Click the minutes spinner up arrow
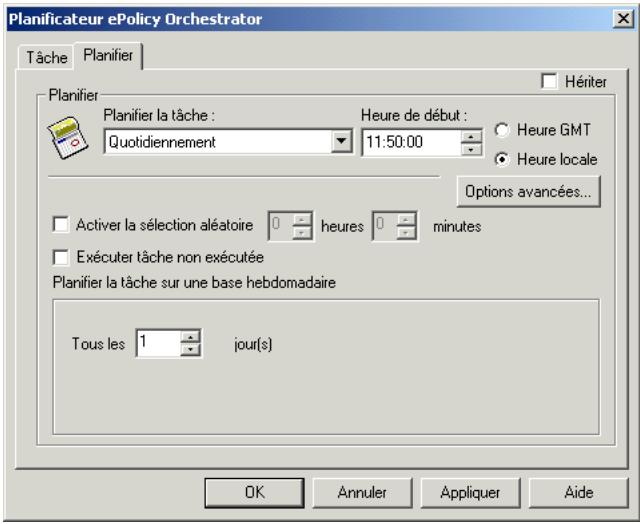640x524 pixels. pyautogui.click(x=406, y=220)
